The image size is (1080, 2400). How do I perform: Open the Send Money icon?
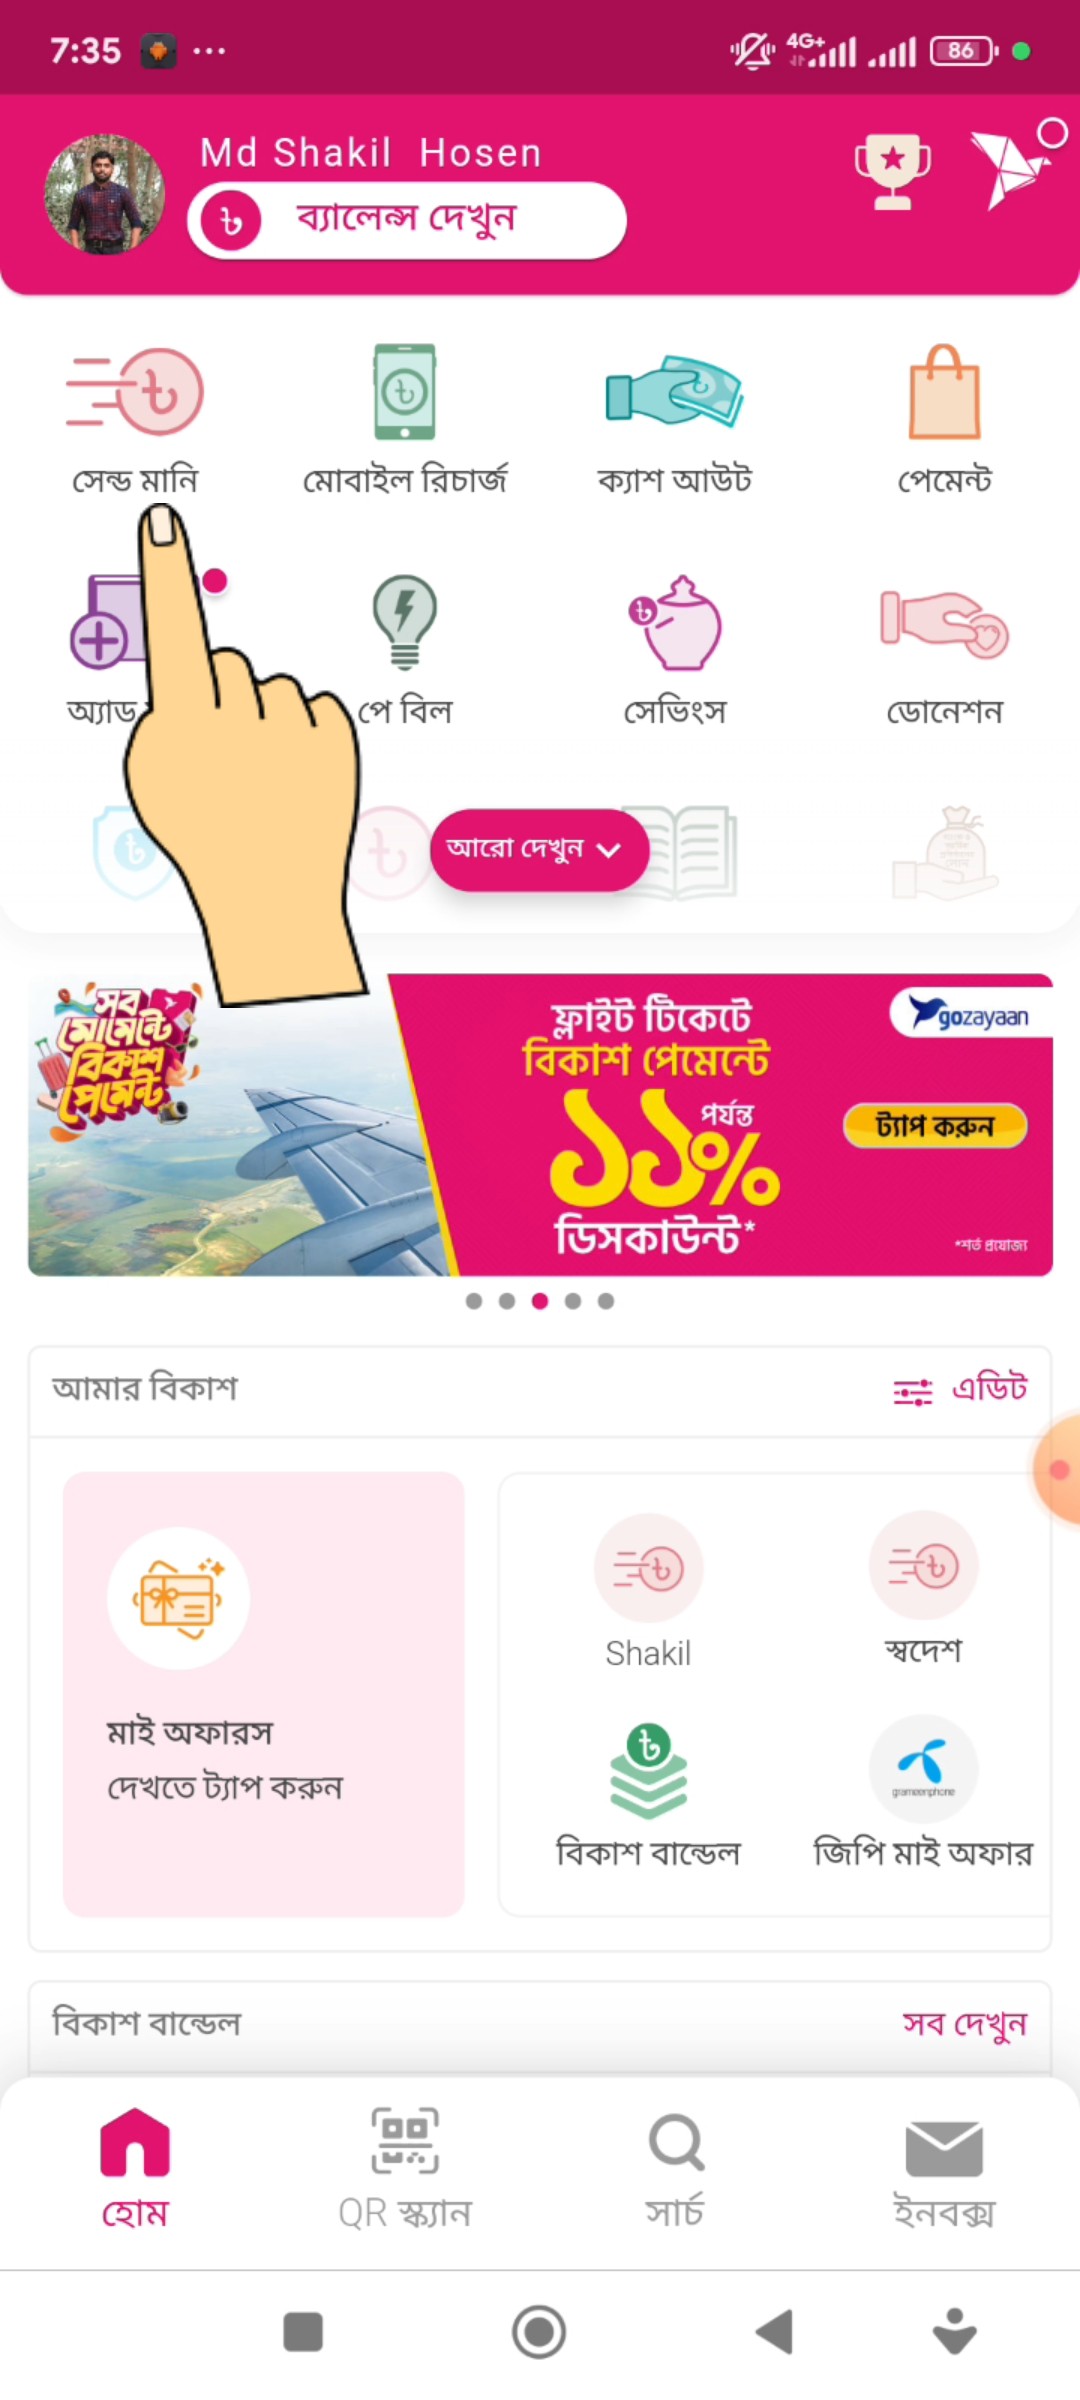click(x=135, y=391)
